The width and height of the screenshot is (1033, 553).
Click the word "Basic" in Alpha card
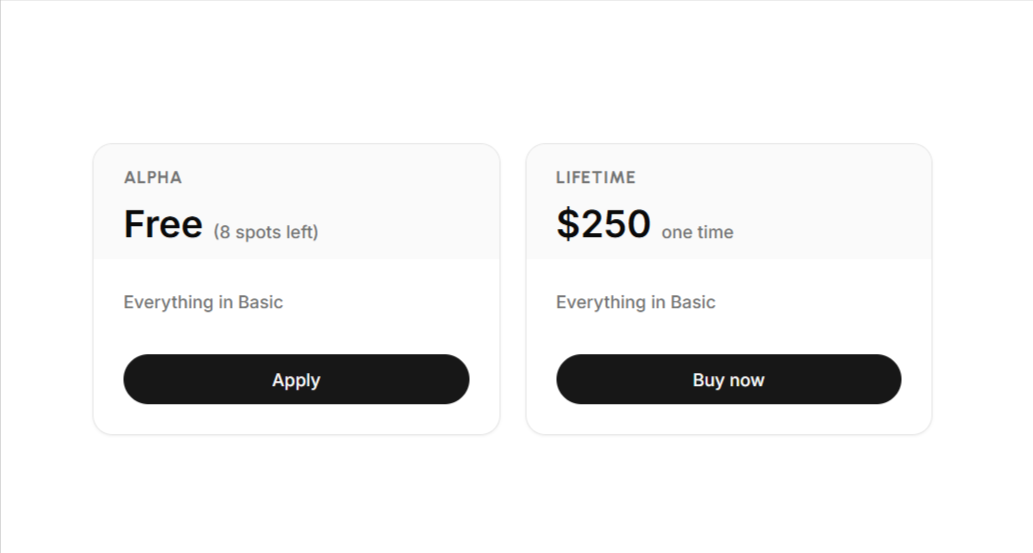click(x=260, y=302)
